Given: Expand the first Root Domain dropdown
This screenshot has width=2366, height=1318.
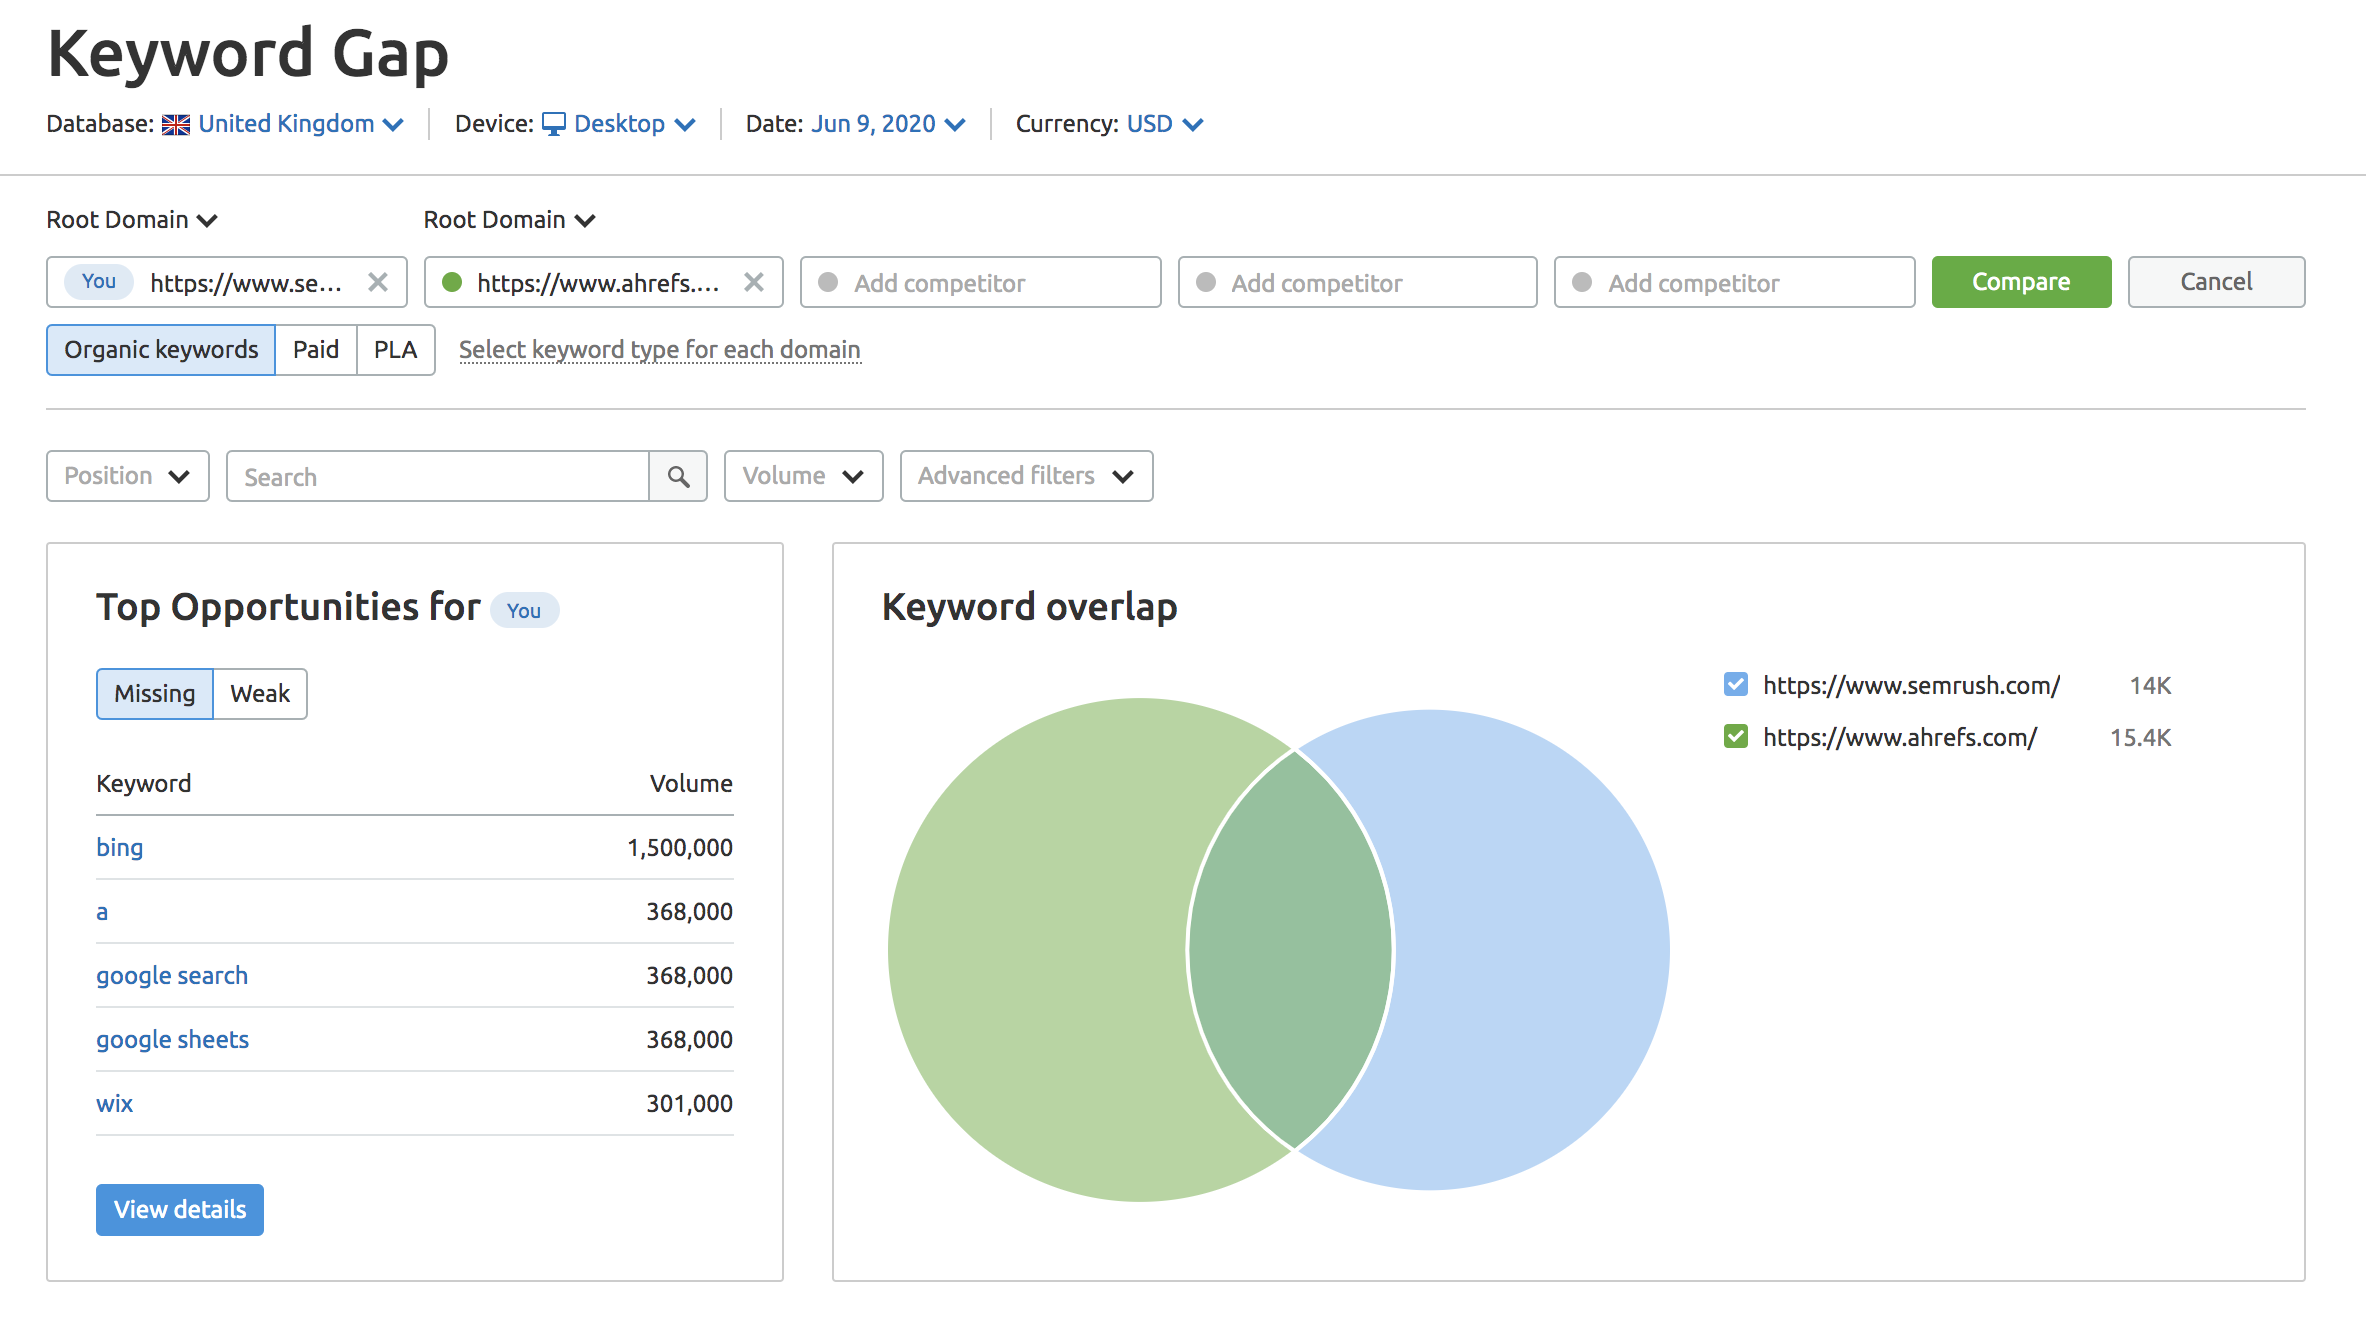Looking at the screenshot, I should coord(132,220).
